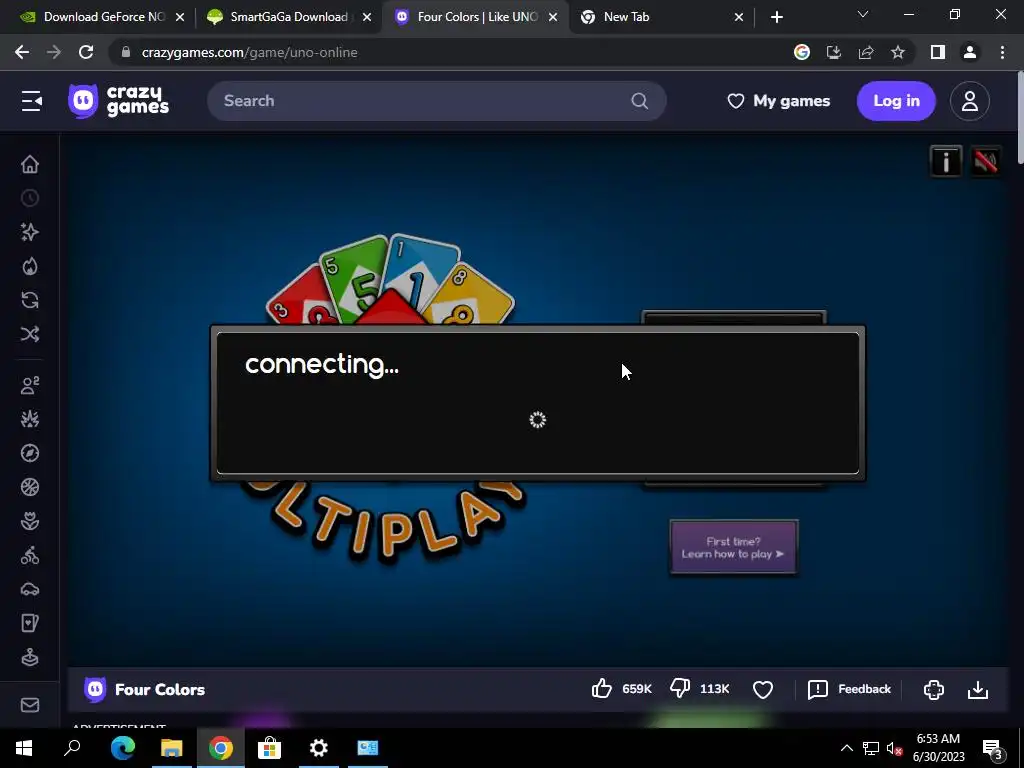The image size is (1024, 768).
Task: Open Settings gear from taskbar
Action: click(x=319, y=748)
